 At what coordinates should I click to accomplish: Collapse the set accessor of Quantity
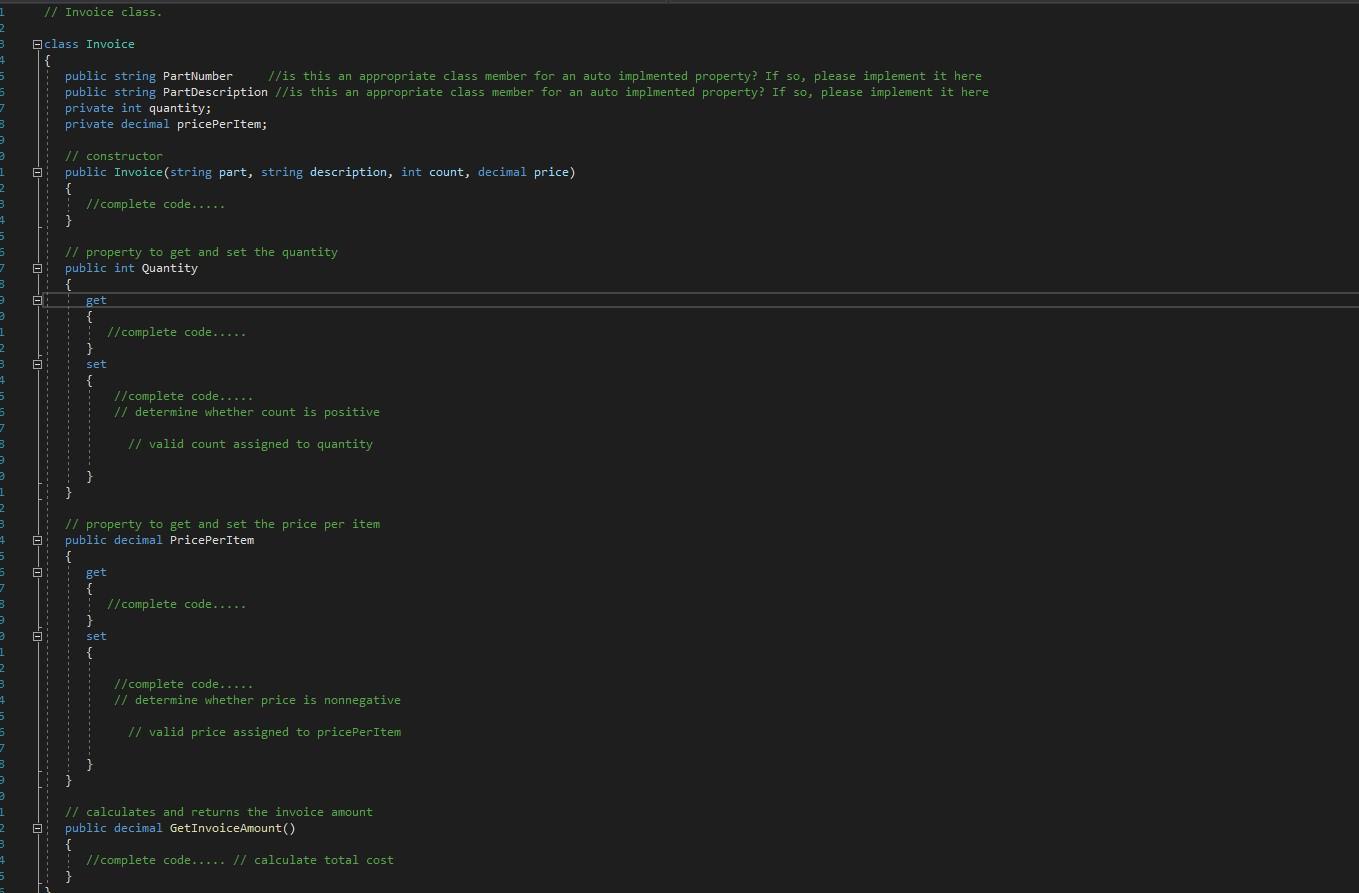click(x=36, y=363)
